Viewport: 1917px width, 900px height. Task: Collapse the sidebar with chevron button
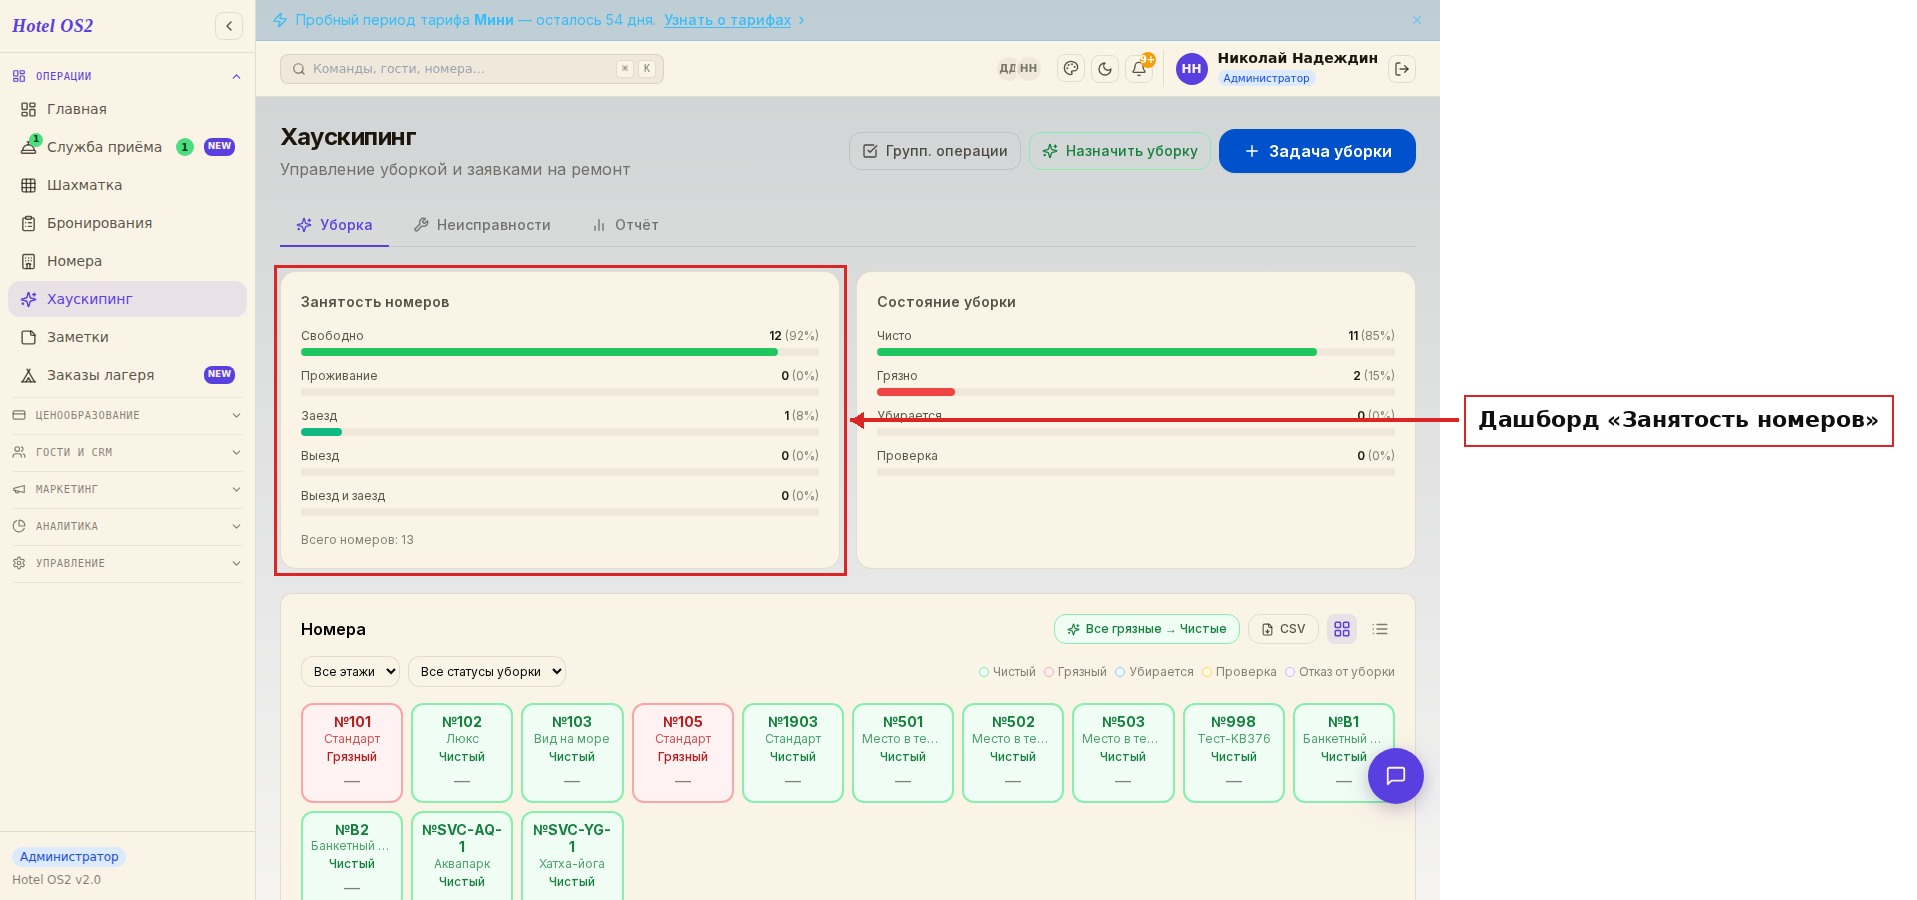(x=229, y=26)
